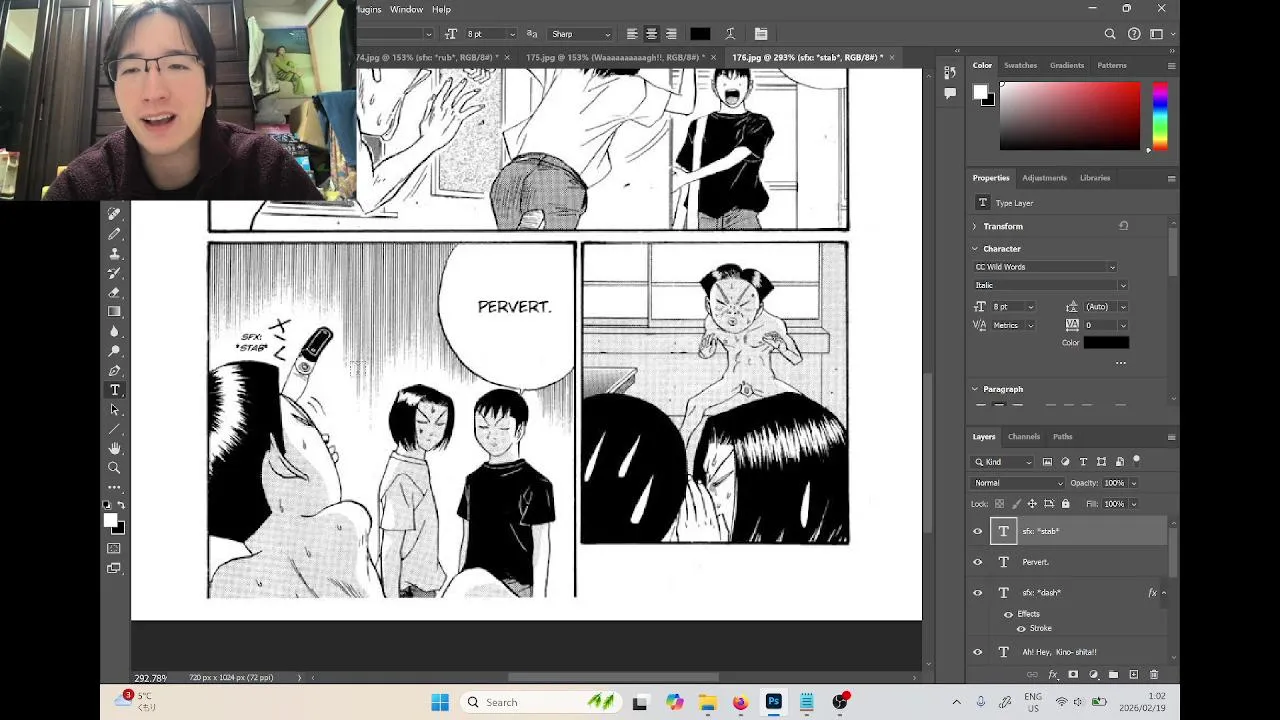Switch to the Swatches tab
This screenshot has height=720, width=1280.
[x=1020, y=65]
